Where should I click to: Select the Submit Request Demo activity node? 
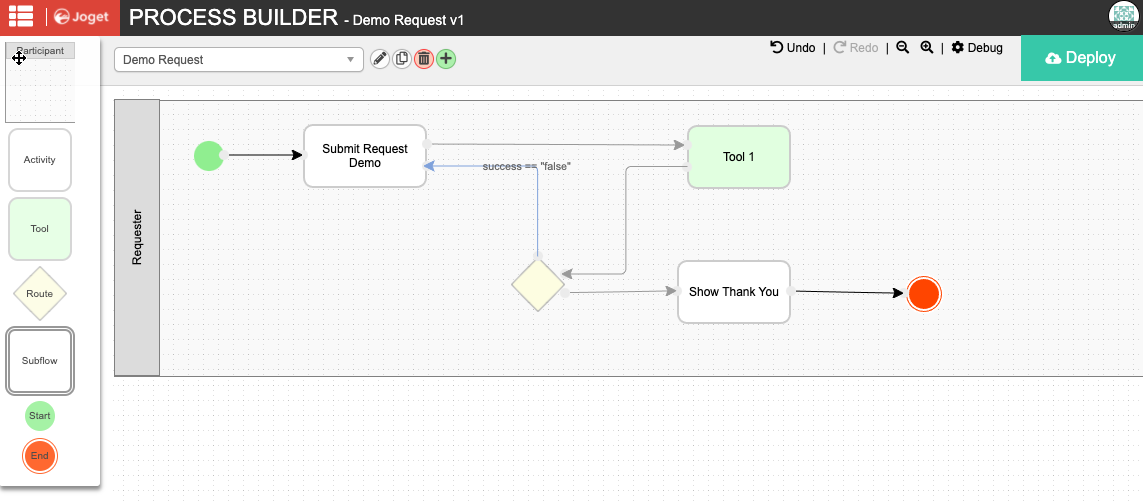(365, 156)
